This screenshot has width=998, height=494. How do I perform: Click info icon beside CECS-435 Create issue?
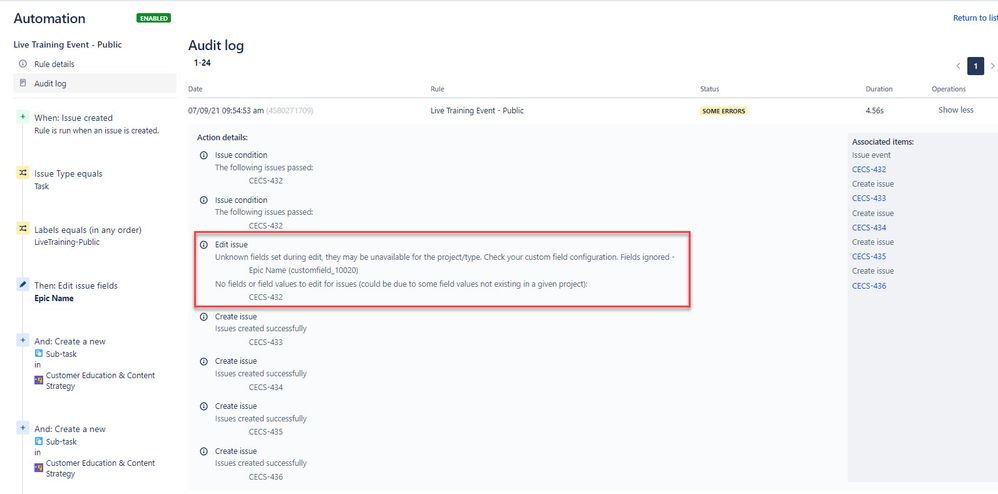coord(204,406)
